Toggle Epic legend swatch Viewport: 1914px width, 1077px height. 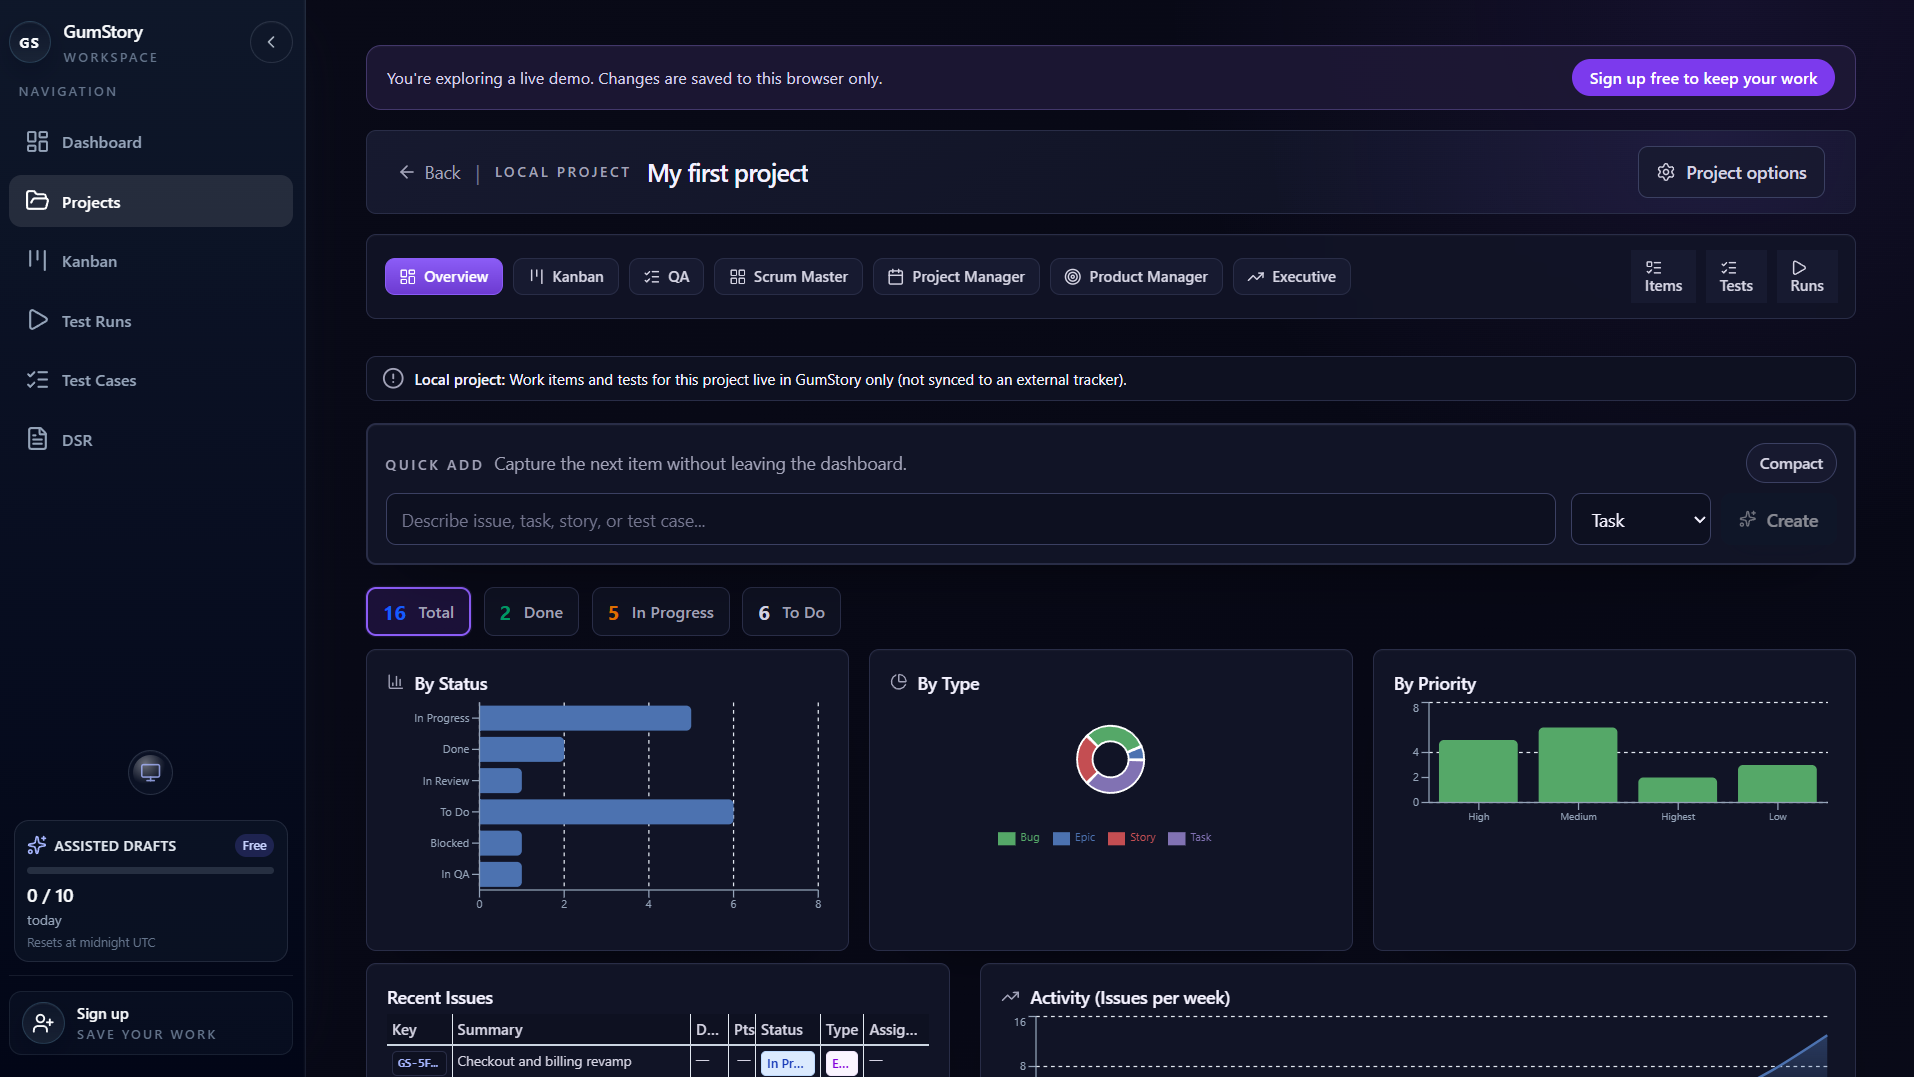(x=1061, y=838)
